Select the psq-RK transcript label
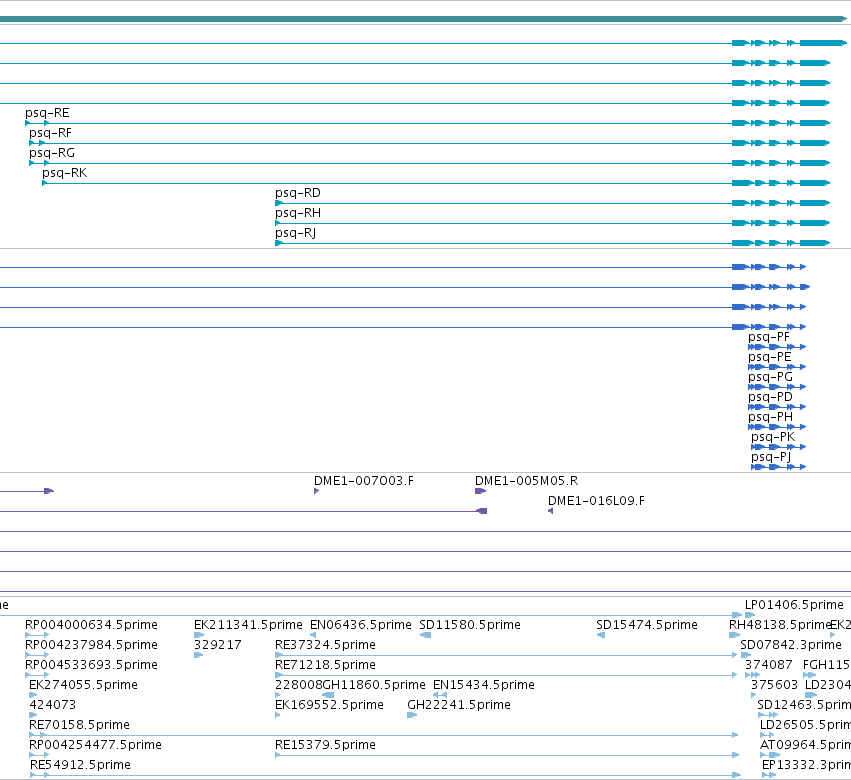The image size is (851, 780). pos(65,173)
